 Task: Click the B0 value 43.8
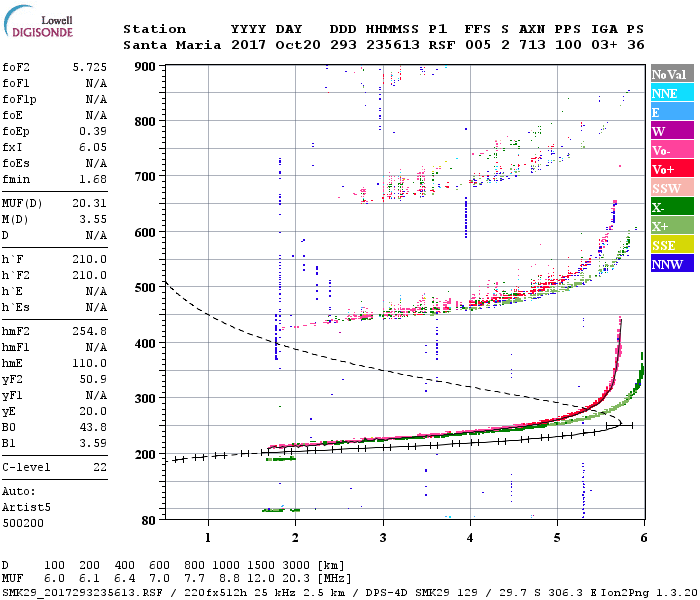[93, 428]
